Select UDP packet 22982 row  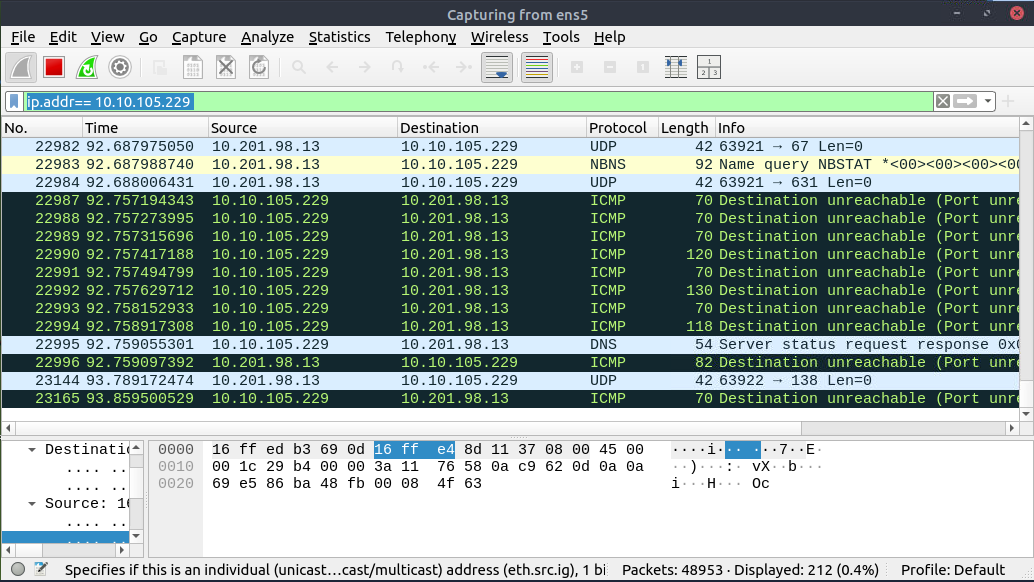pos(510,146)
